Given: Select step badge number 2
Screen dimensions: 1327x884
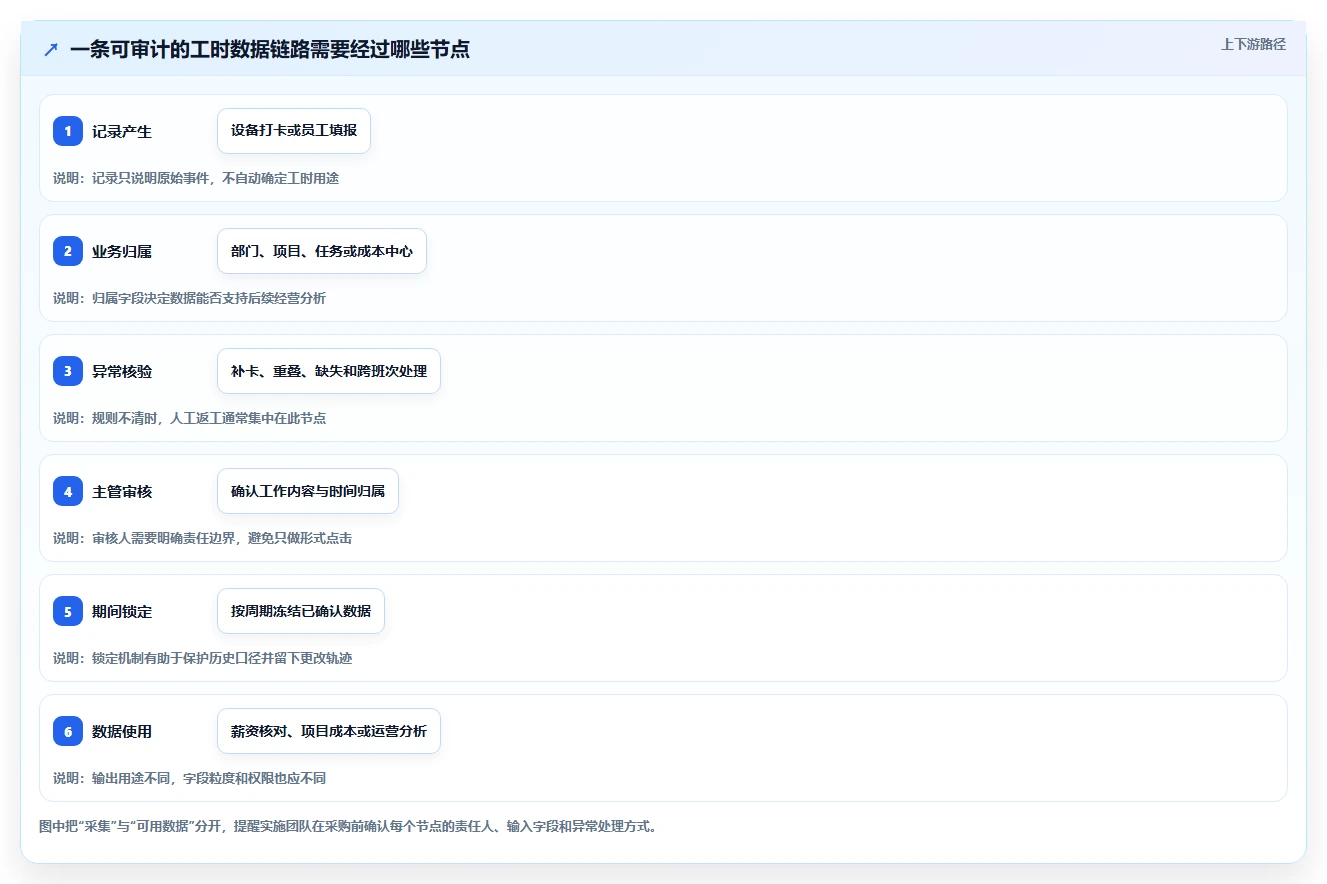Looking at the screenshot, I should (x=68, y=251).
